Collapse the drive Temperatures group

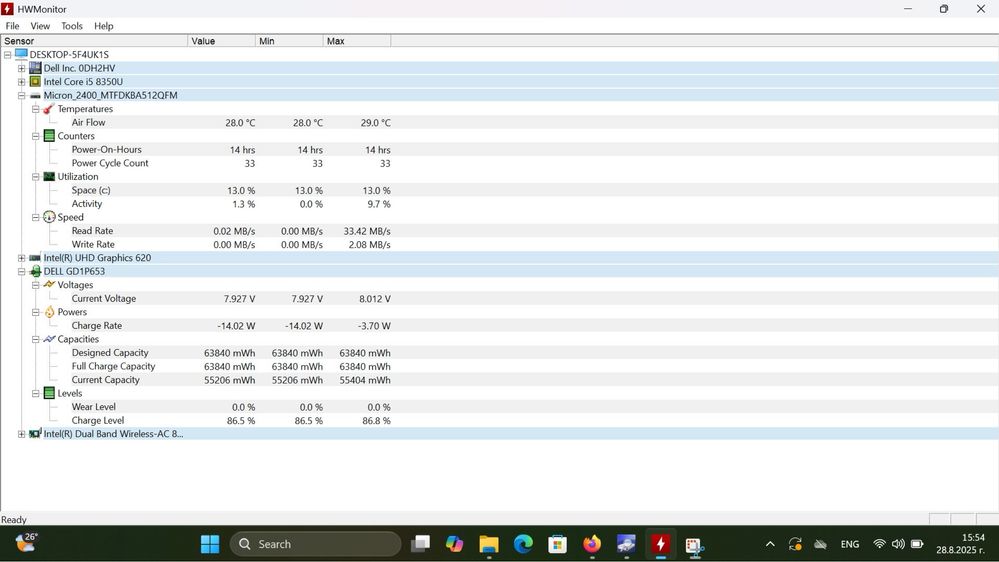pos(36,109)
